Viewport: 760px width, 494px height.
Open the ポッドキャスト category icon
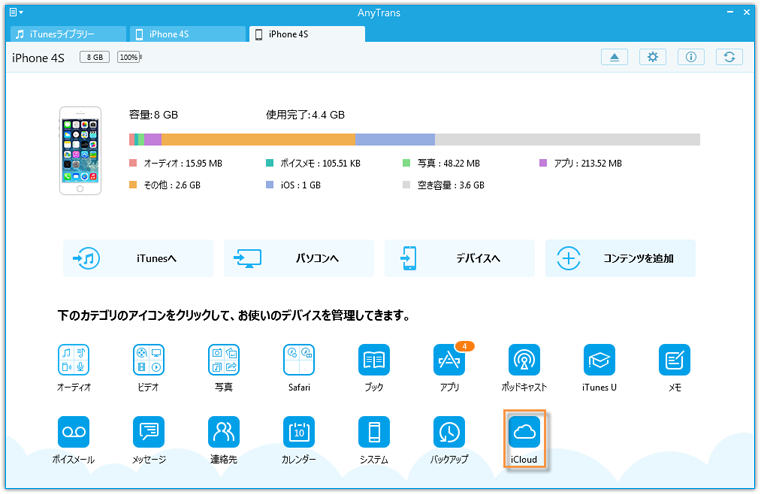point(524,360)
